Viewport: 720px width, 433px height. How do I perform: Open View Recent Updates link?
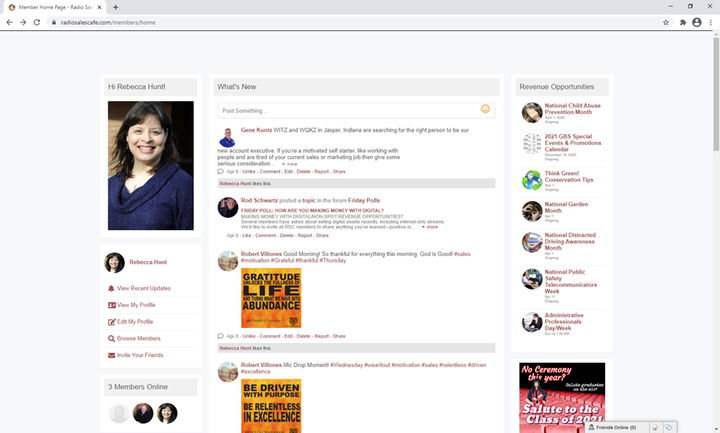coord(144,288)
